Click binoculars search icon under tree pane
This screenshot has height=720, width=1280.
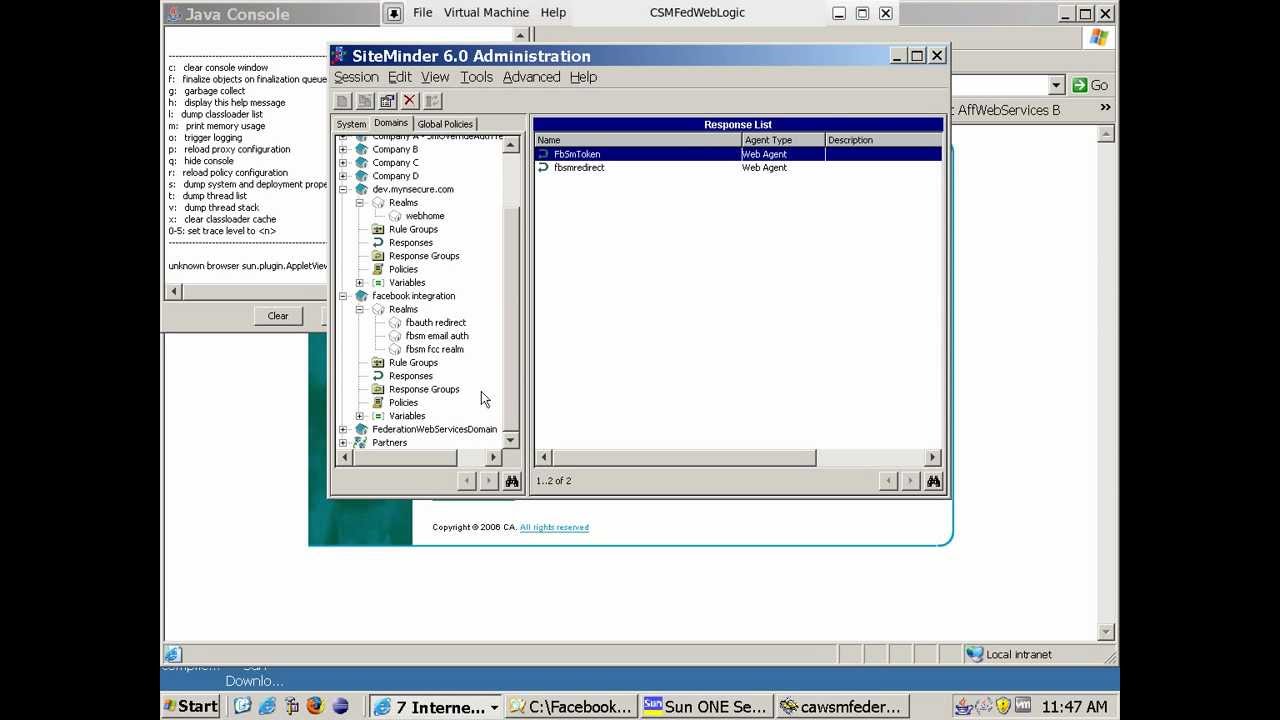[512, 481]
